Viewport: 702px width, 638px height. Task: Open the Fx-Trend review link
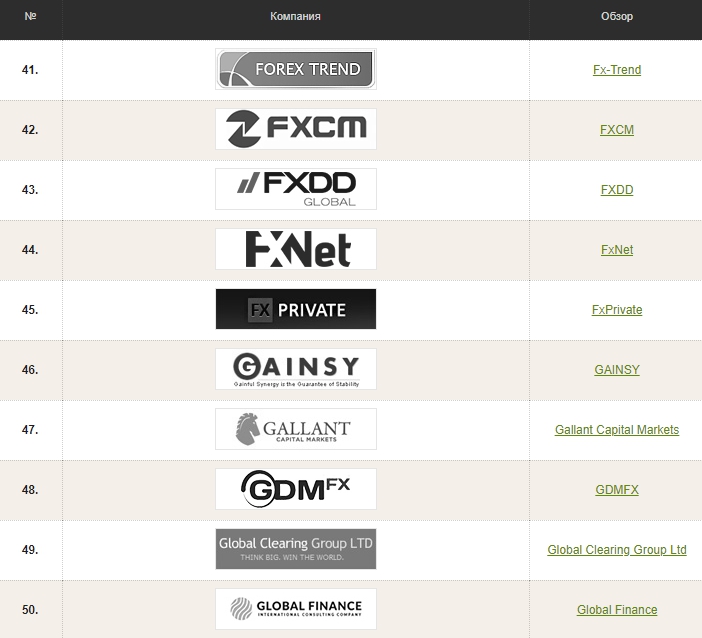tap(616, 70)
